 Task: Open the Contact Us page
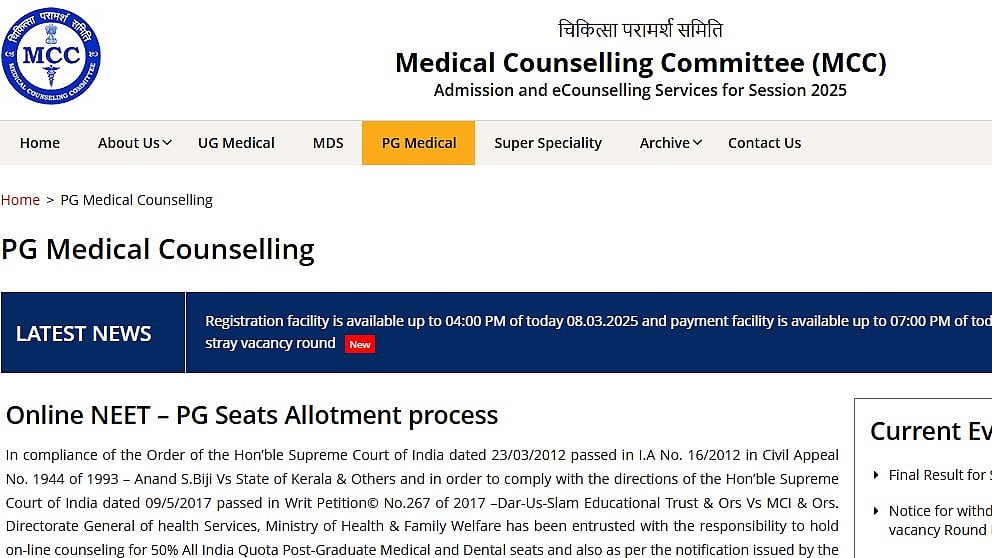point(764,143)
